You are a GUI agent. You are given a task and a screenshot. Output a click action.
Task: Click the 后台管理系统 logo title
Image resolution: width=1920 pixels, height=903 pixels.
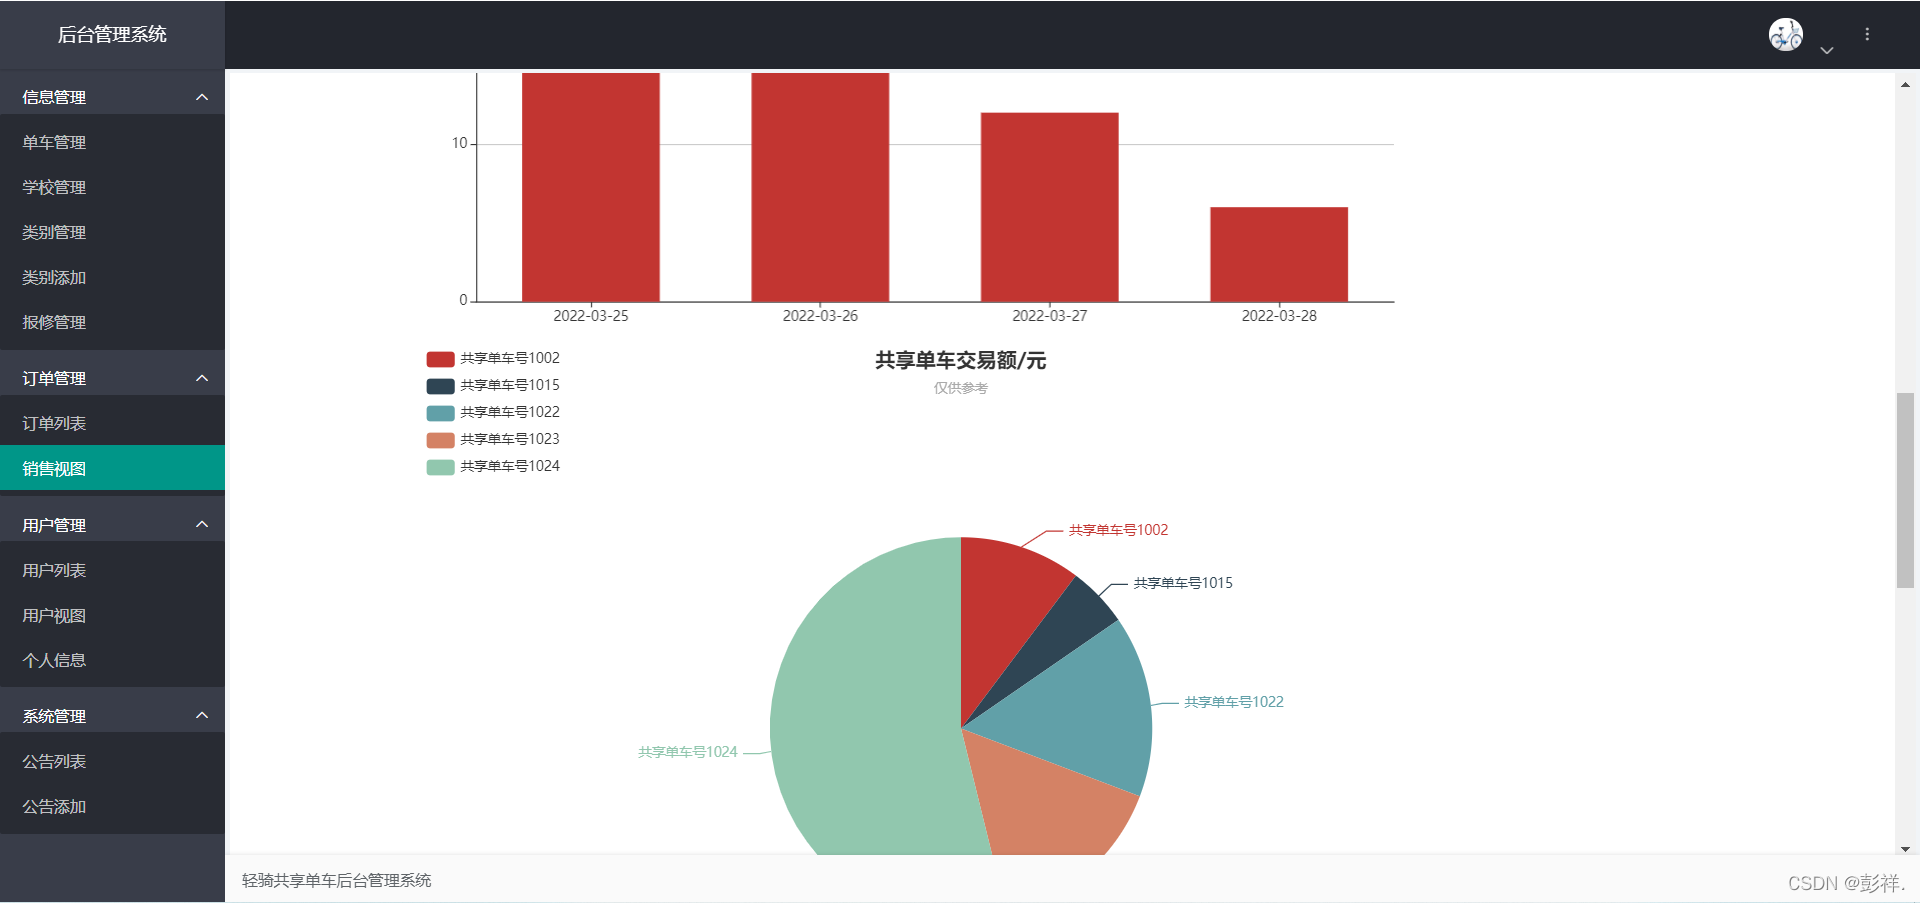coord(112,34)
